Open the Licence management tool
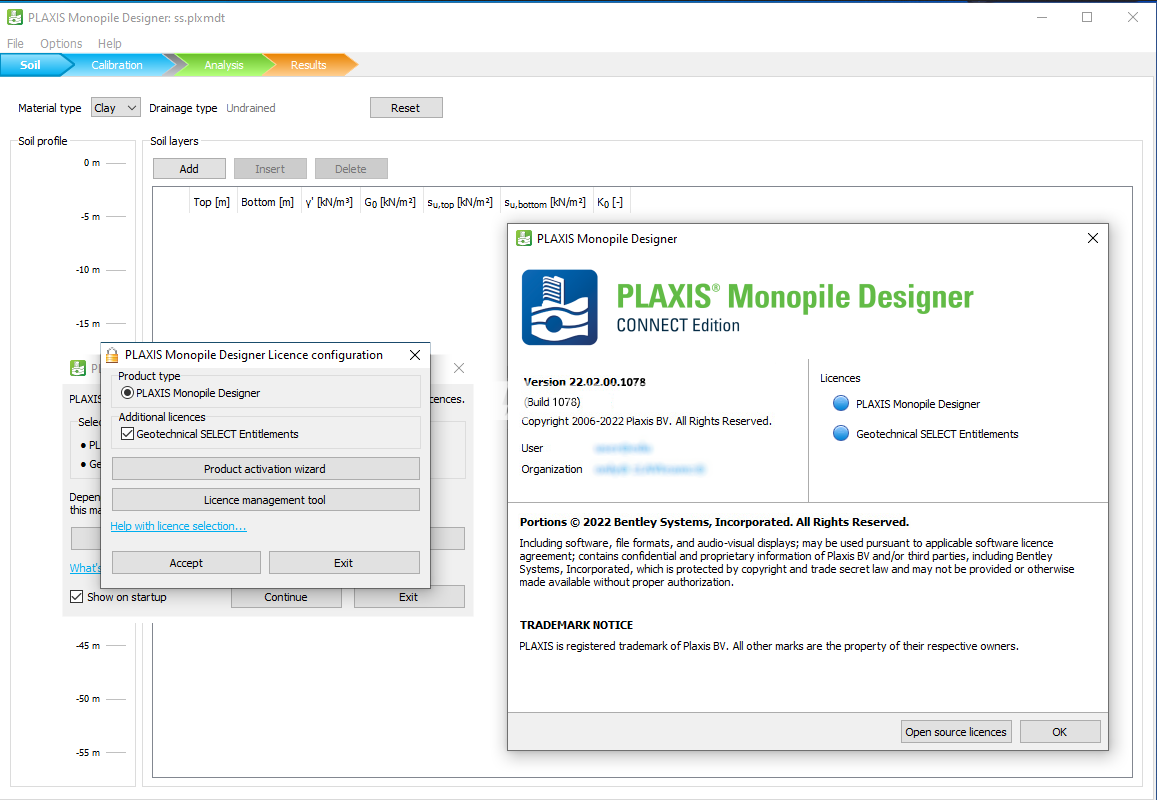The height and width of the screenshot is (800, 1157). pyautogui.click(x=266, y=500)
